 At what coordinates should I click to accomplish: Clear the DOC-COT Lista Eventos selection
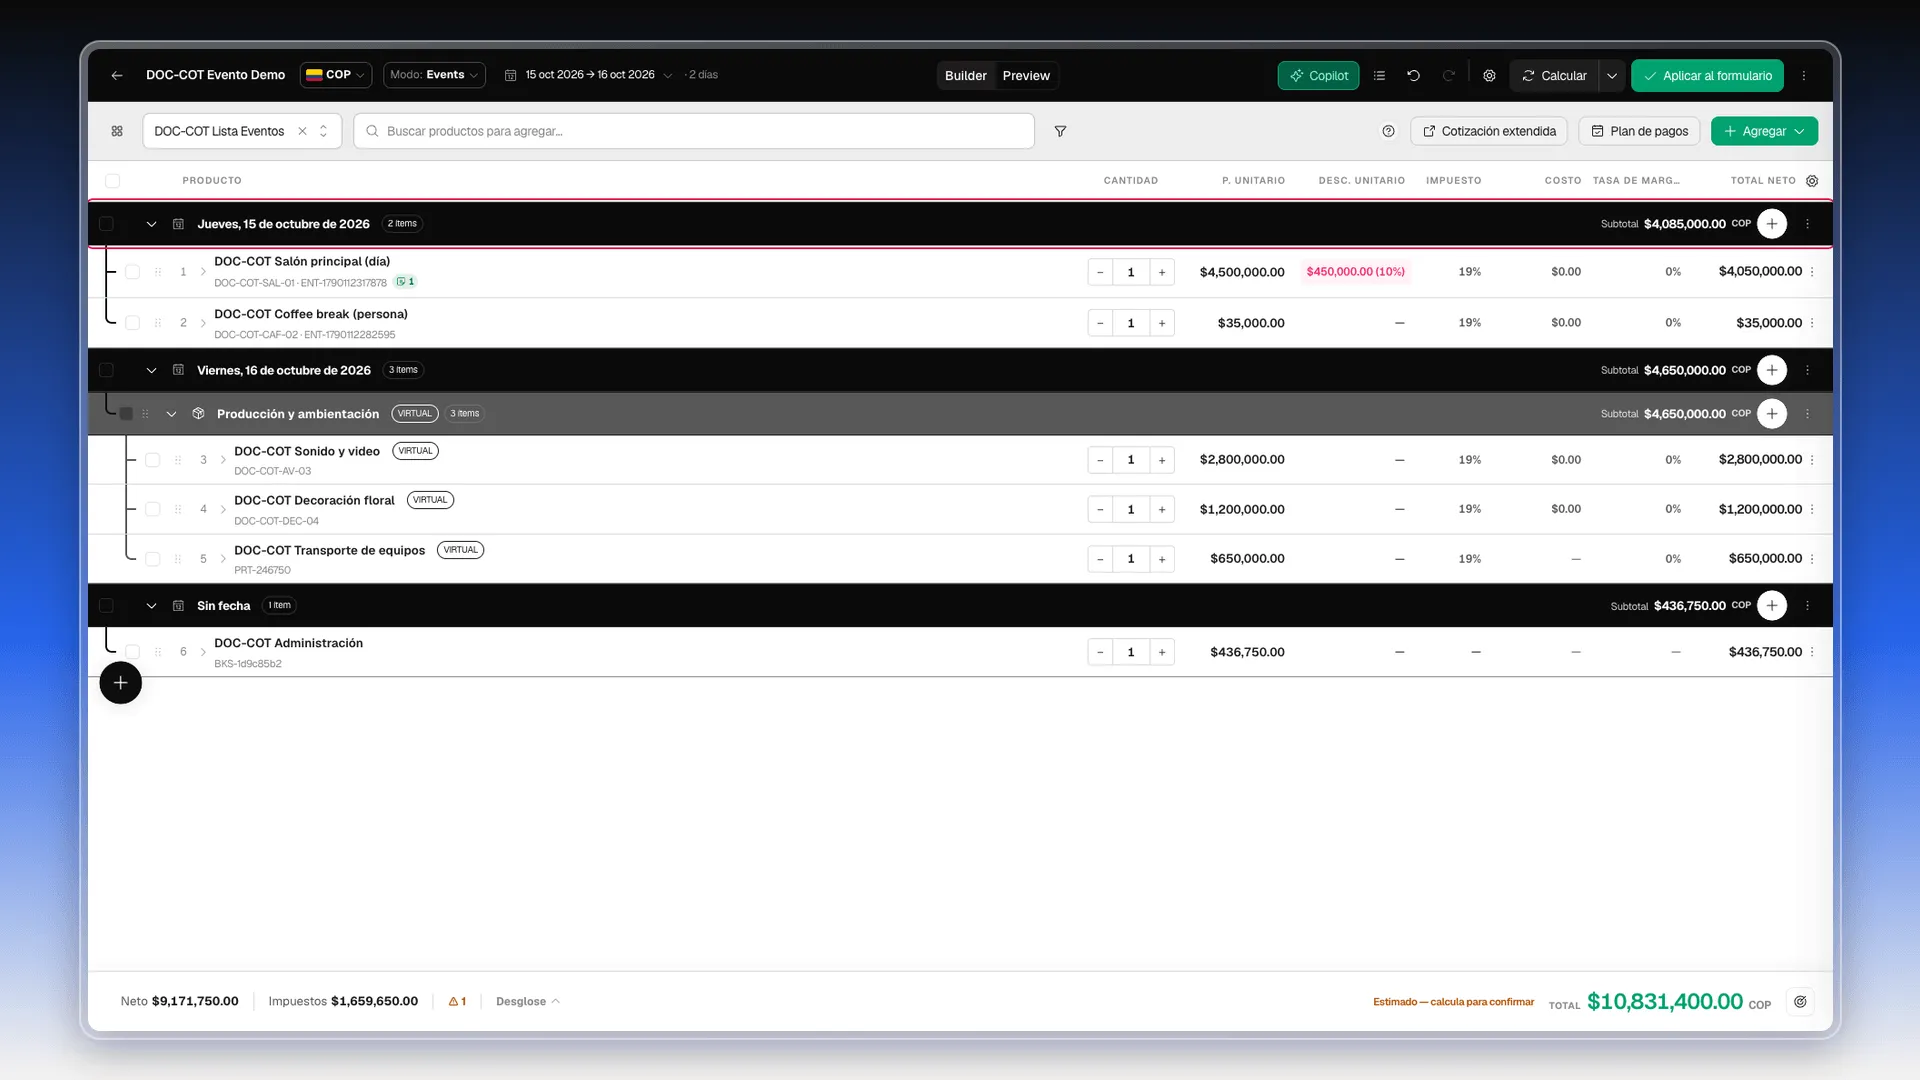pos(302,131)
